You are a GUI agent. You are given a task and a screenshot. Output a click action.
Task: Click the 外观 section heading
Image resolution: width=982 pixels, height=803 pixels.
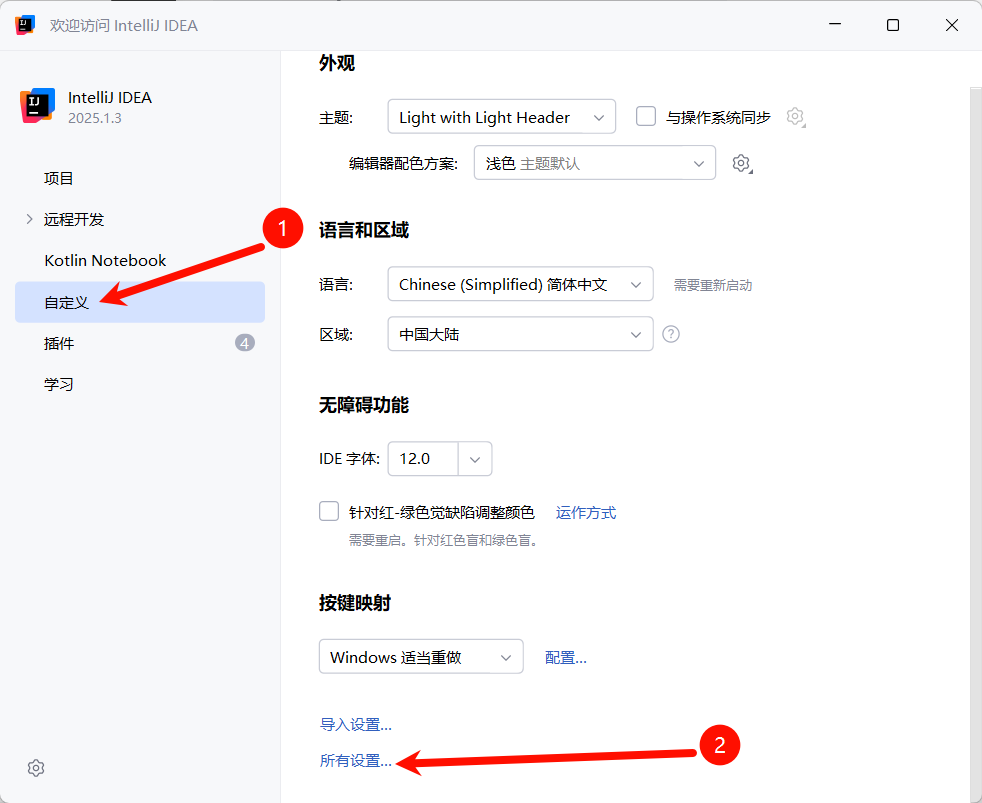pos(337,63)
